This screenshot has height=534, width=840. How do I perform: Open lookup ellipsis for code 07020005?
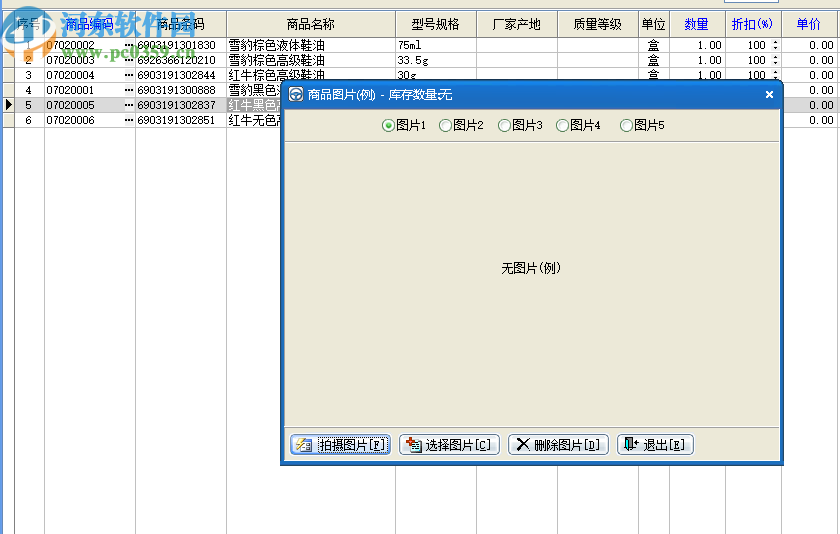click(x=129, y=105)
